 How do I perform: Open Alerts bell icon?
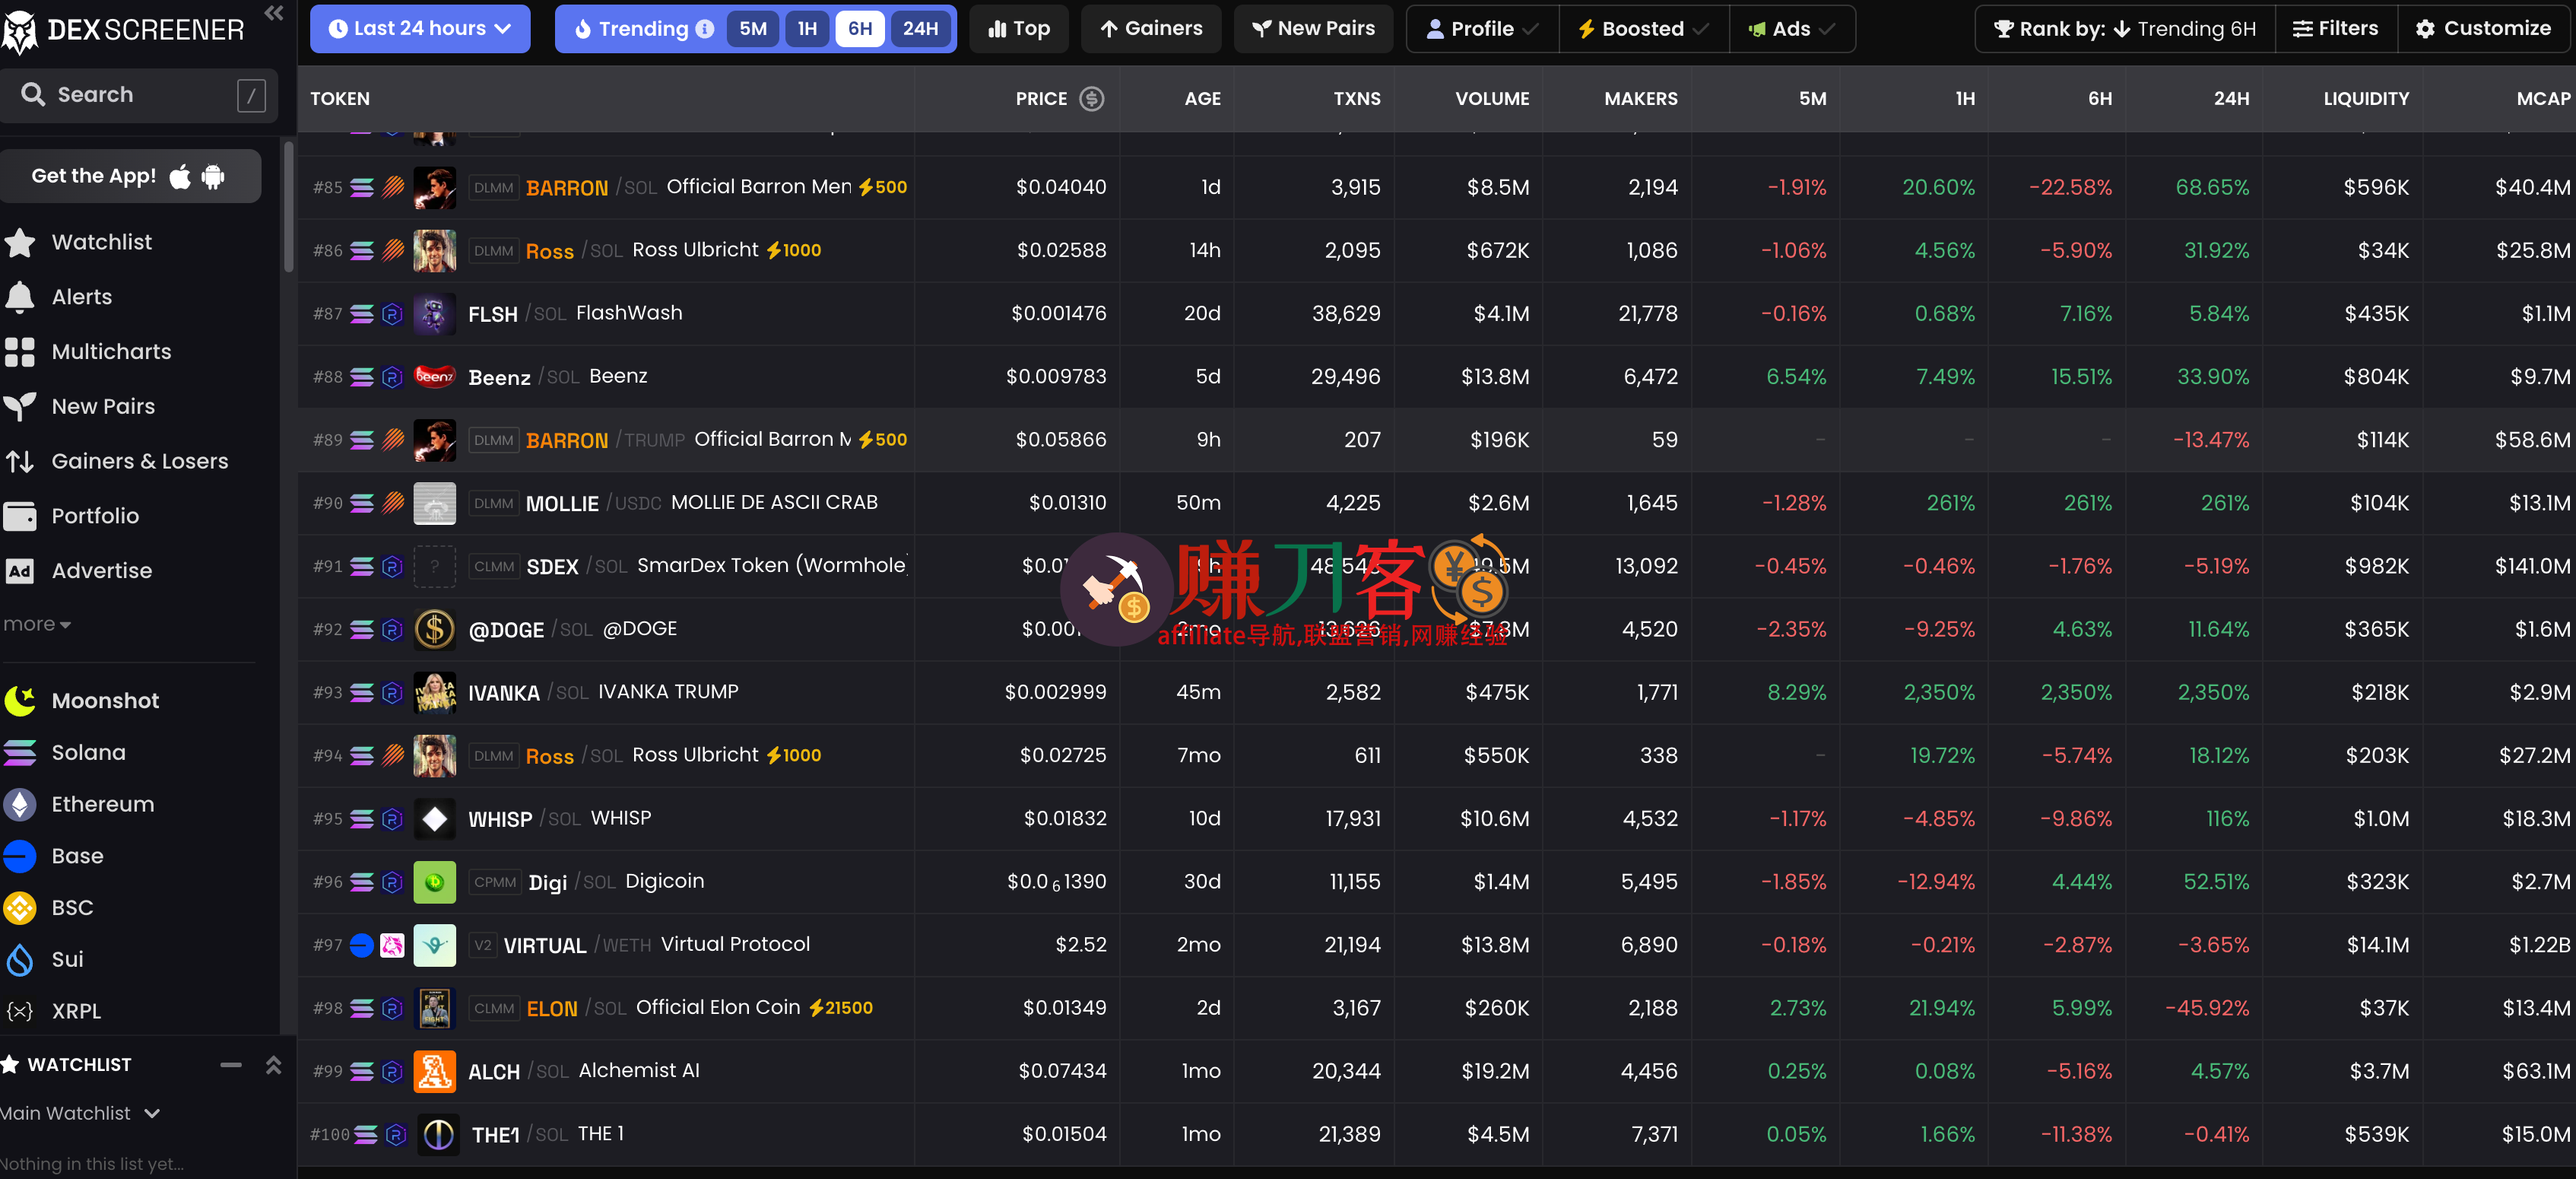point(20,297)
